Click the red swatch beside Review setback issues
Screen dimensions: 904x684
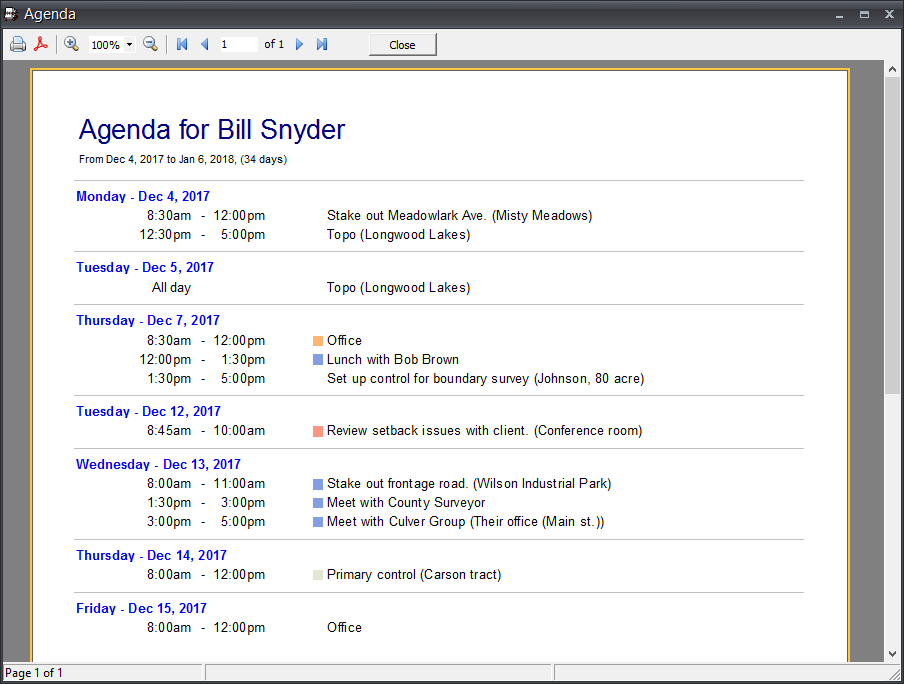(x=316, y=430)
